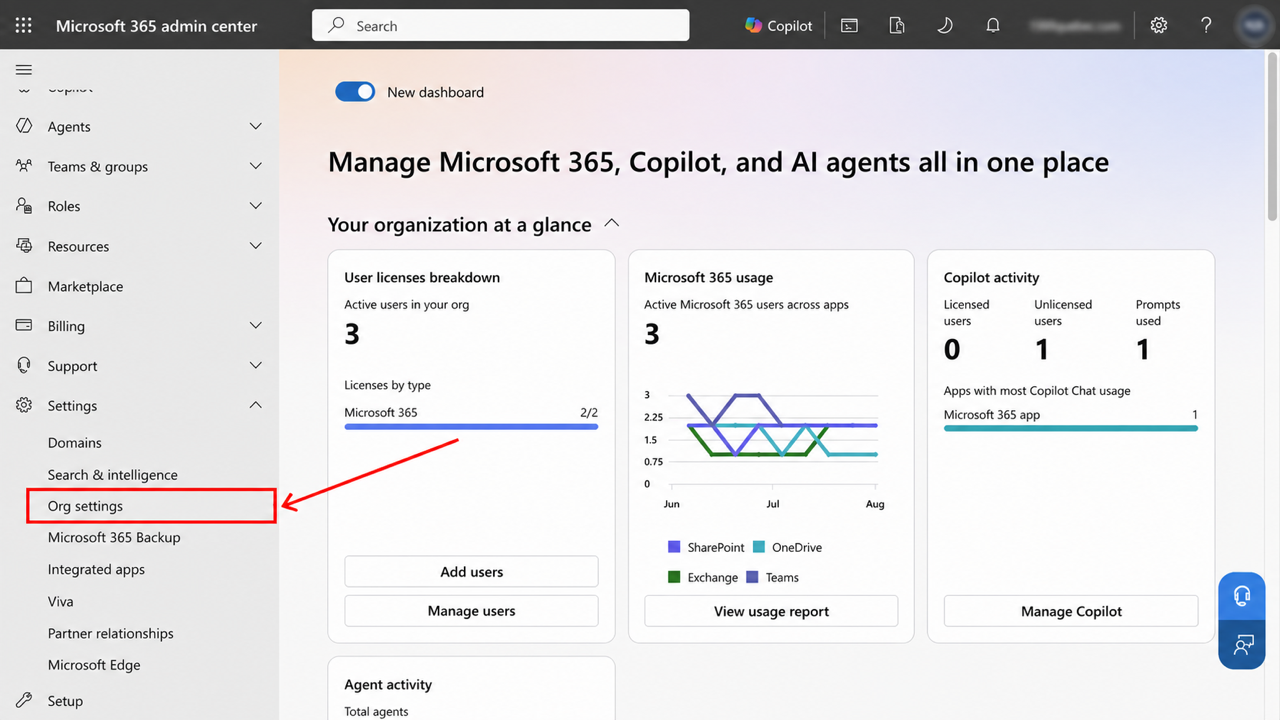
Task: Open the floating feedback chat button
Action: pyautogui.click(x=1243, y=645)
